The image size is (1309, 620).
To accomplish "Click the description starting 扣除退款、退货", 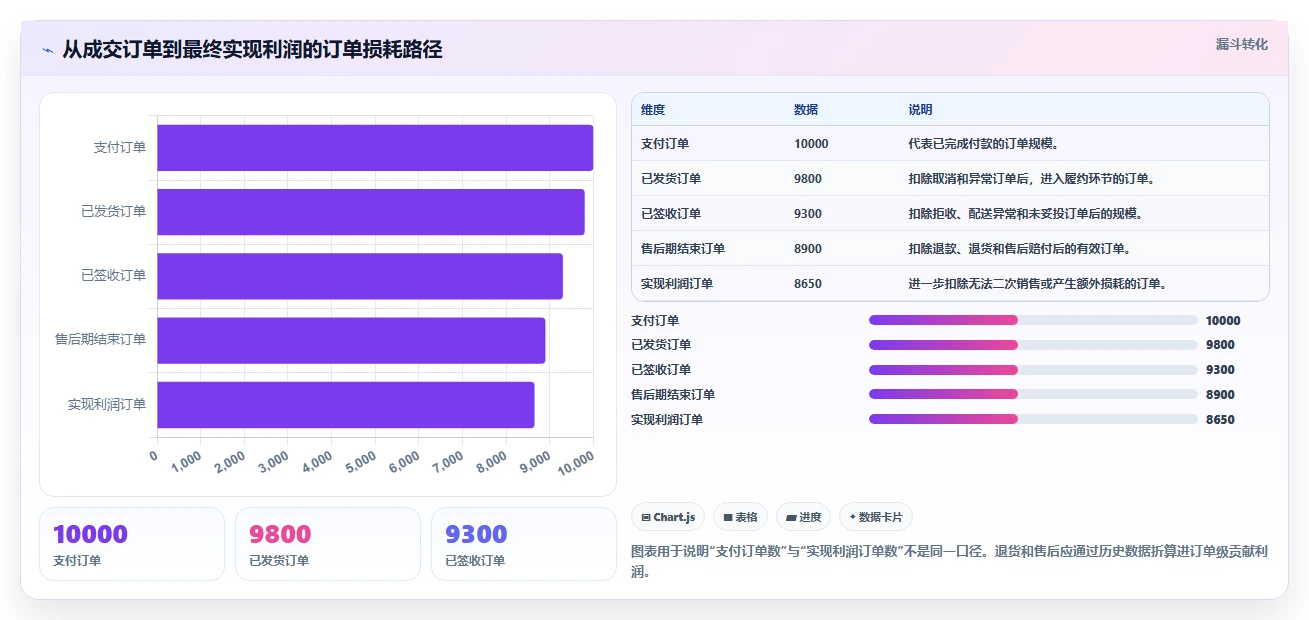I will 1020,248.
